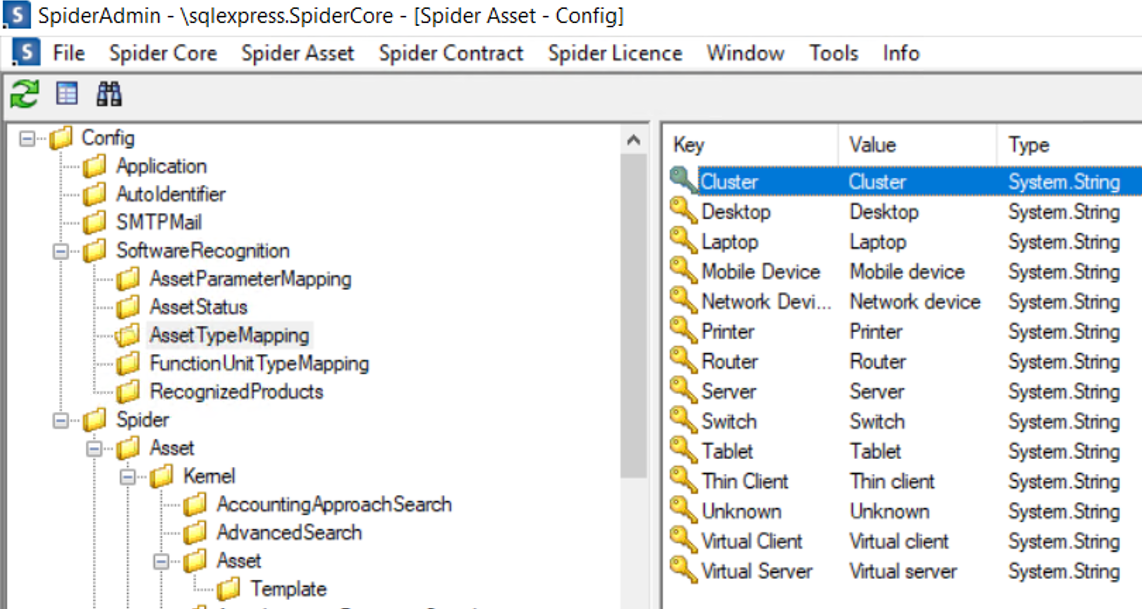Click the folder icon next to RecognizedProducts
The width and height of the screenshot is (1142, 609).
(128, 391)
